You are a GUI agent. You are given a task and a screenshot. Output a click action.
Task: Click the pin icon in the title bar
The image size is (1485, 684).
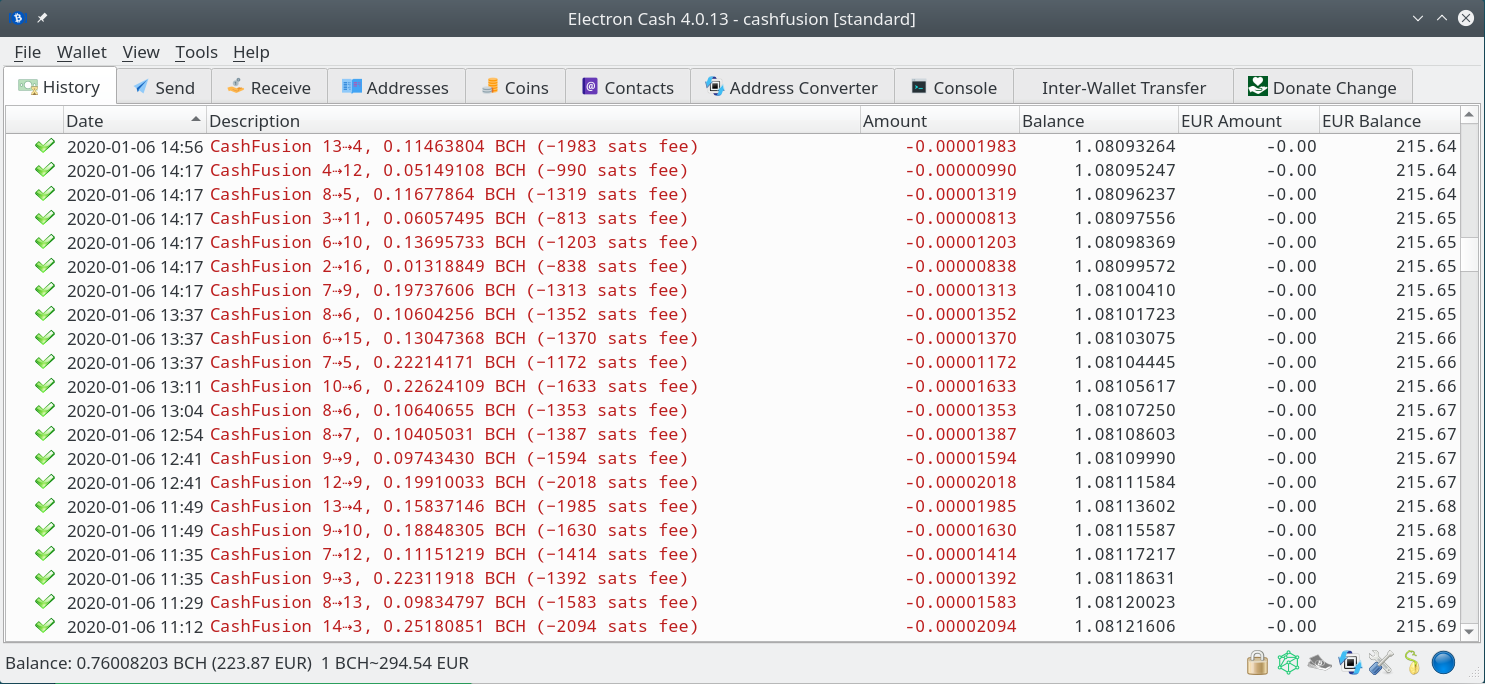[x=42, y=18]
